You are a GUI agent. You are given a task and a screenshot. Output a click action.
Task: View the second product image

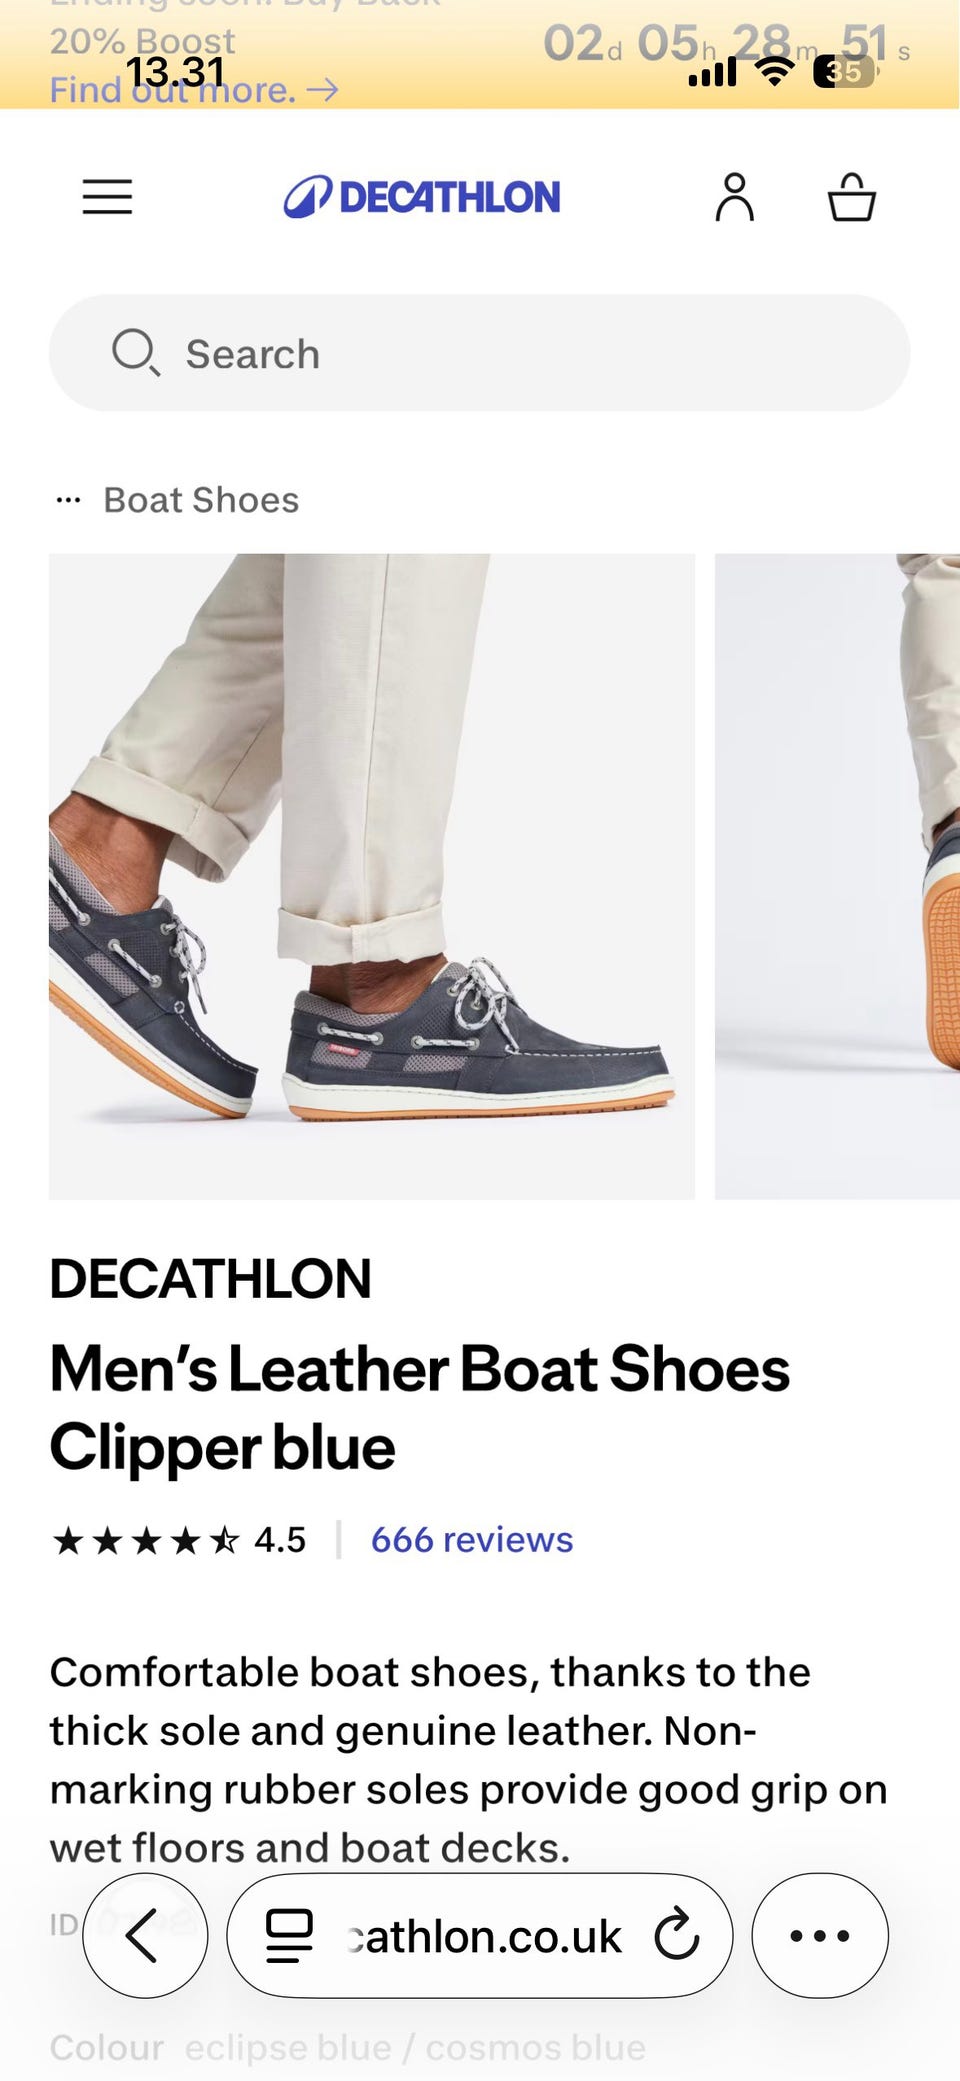tap(837, 876)
